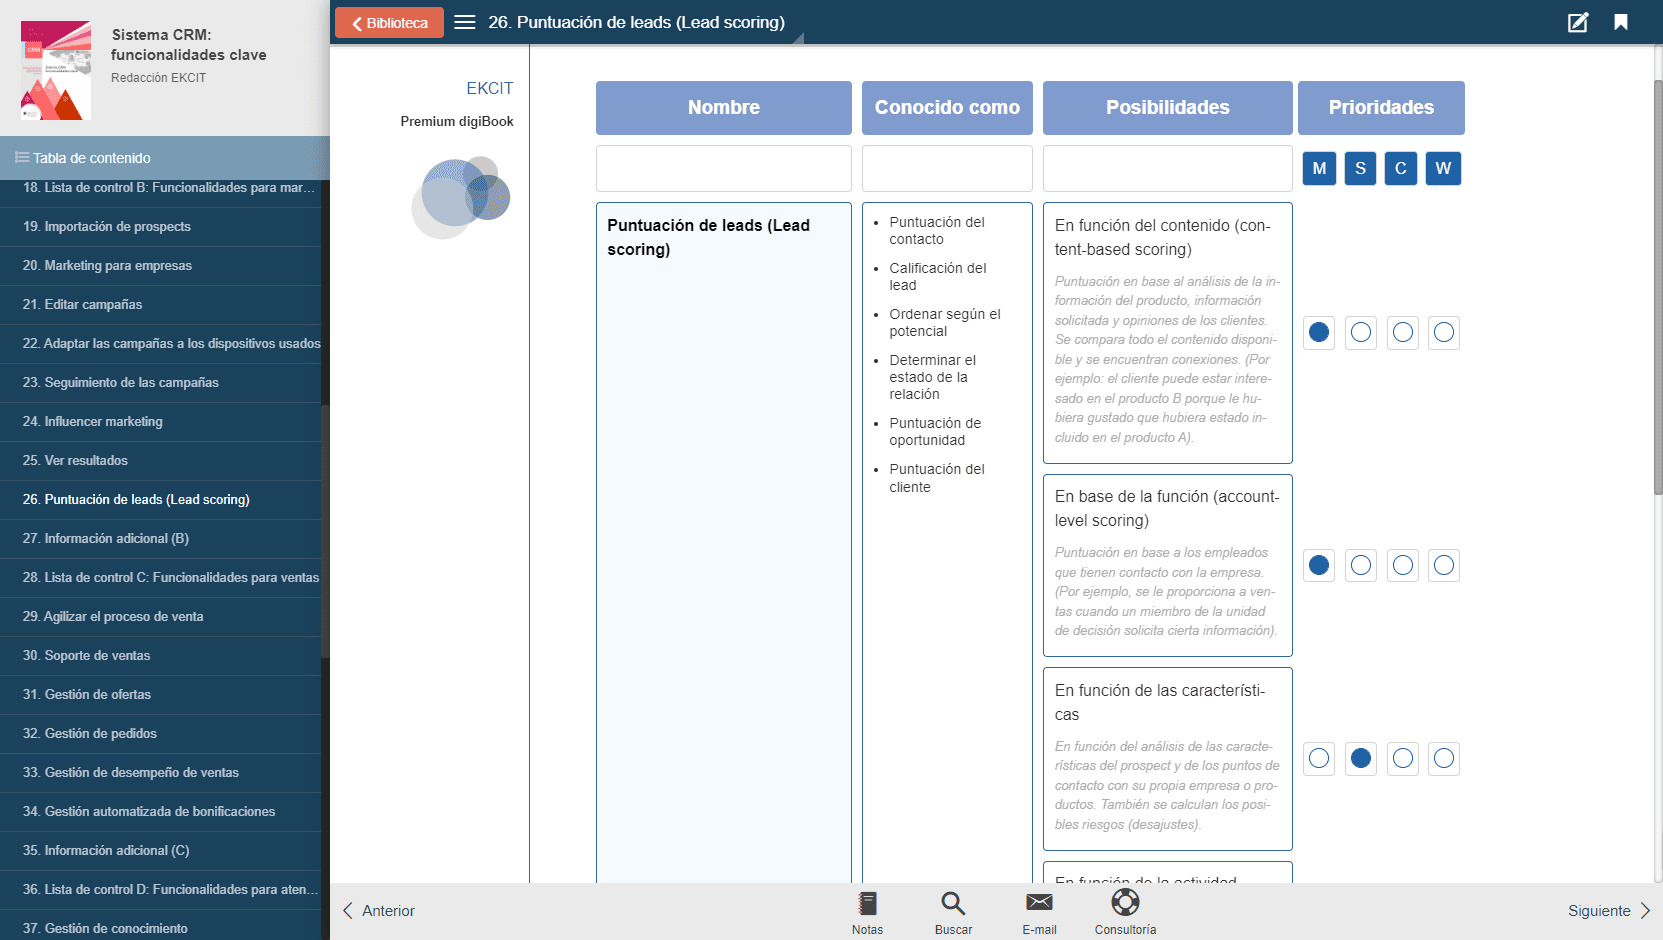The width and height of the screenshot is (1663, 940).
Task: Filter priorities by W button
Action: (x=1443, y=168)
